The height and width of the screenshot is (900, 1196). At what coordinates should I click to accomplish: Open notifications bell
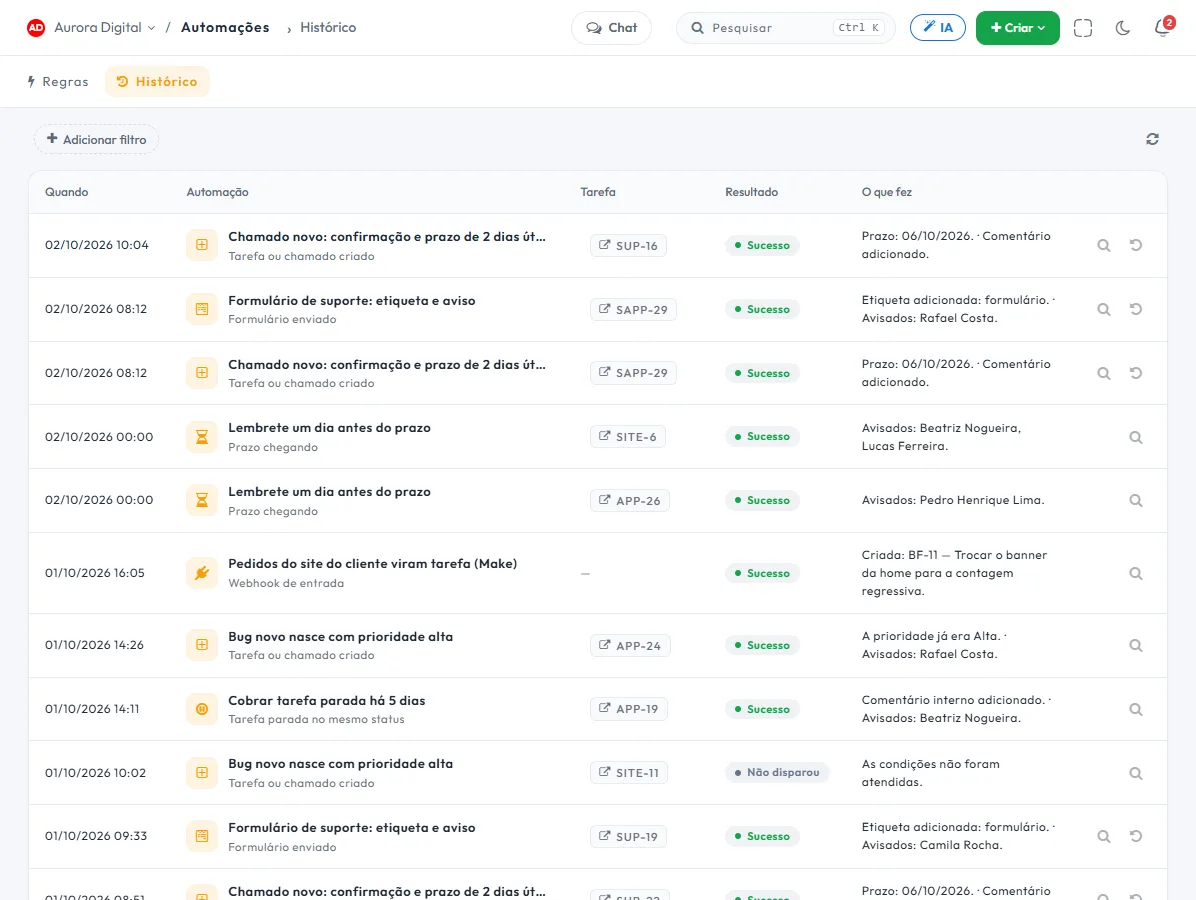pyautogui.click(x=1162, y=28)
